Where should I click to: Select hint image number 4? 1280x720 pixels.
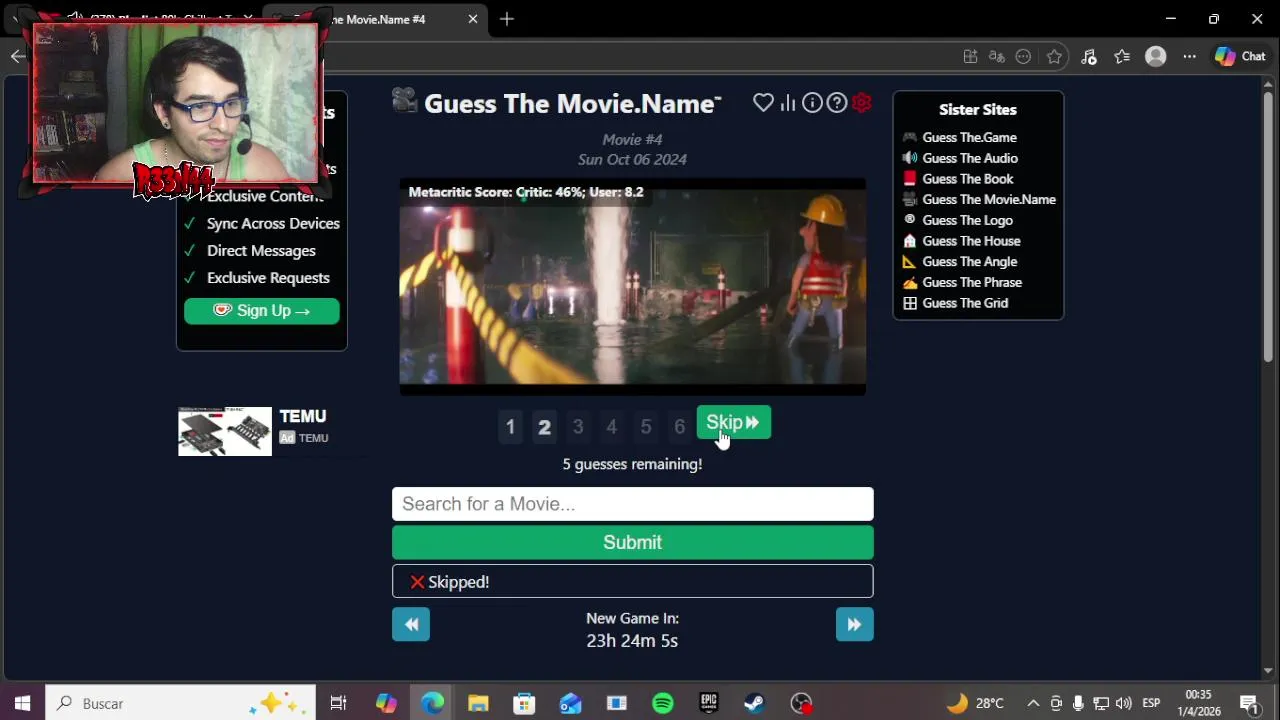(x=612, y=427)
